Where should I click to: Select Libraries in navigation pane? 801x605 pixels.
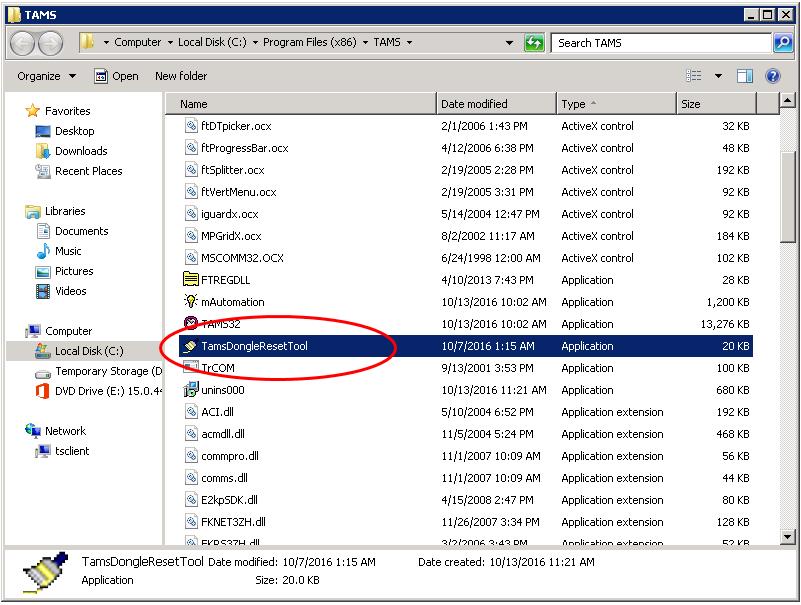[65, 211]
